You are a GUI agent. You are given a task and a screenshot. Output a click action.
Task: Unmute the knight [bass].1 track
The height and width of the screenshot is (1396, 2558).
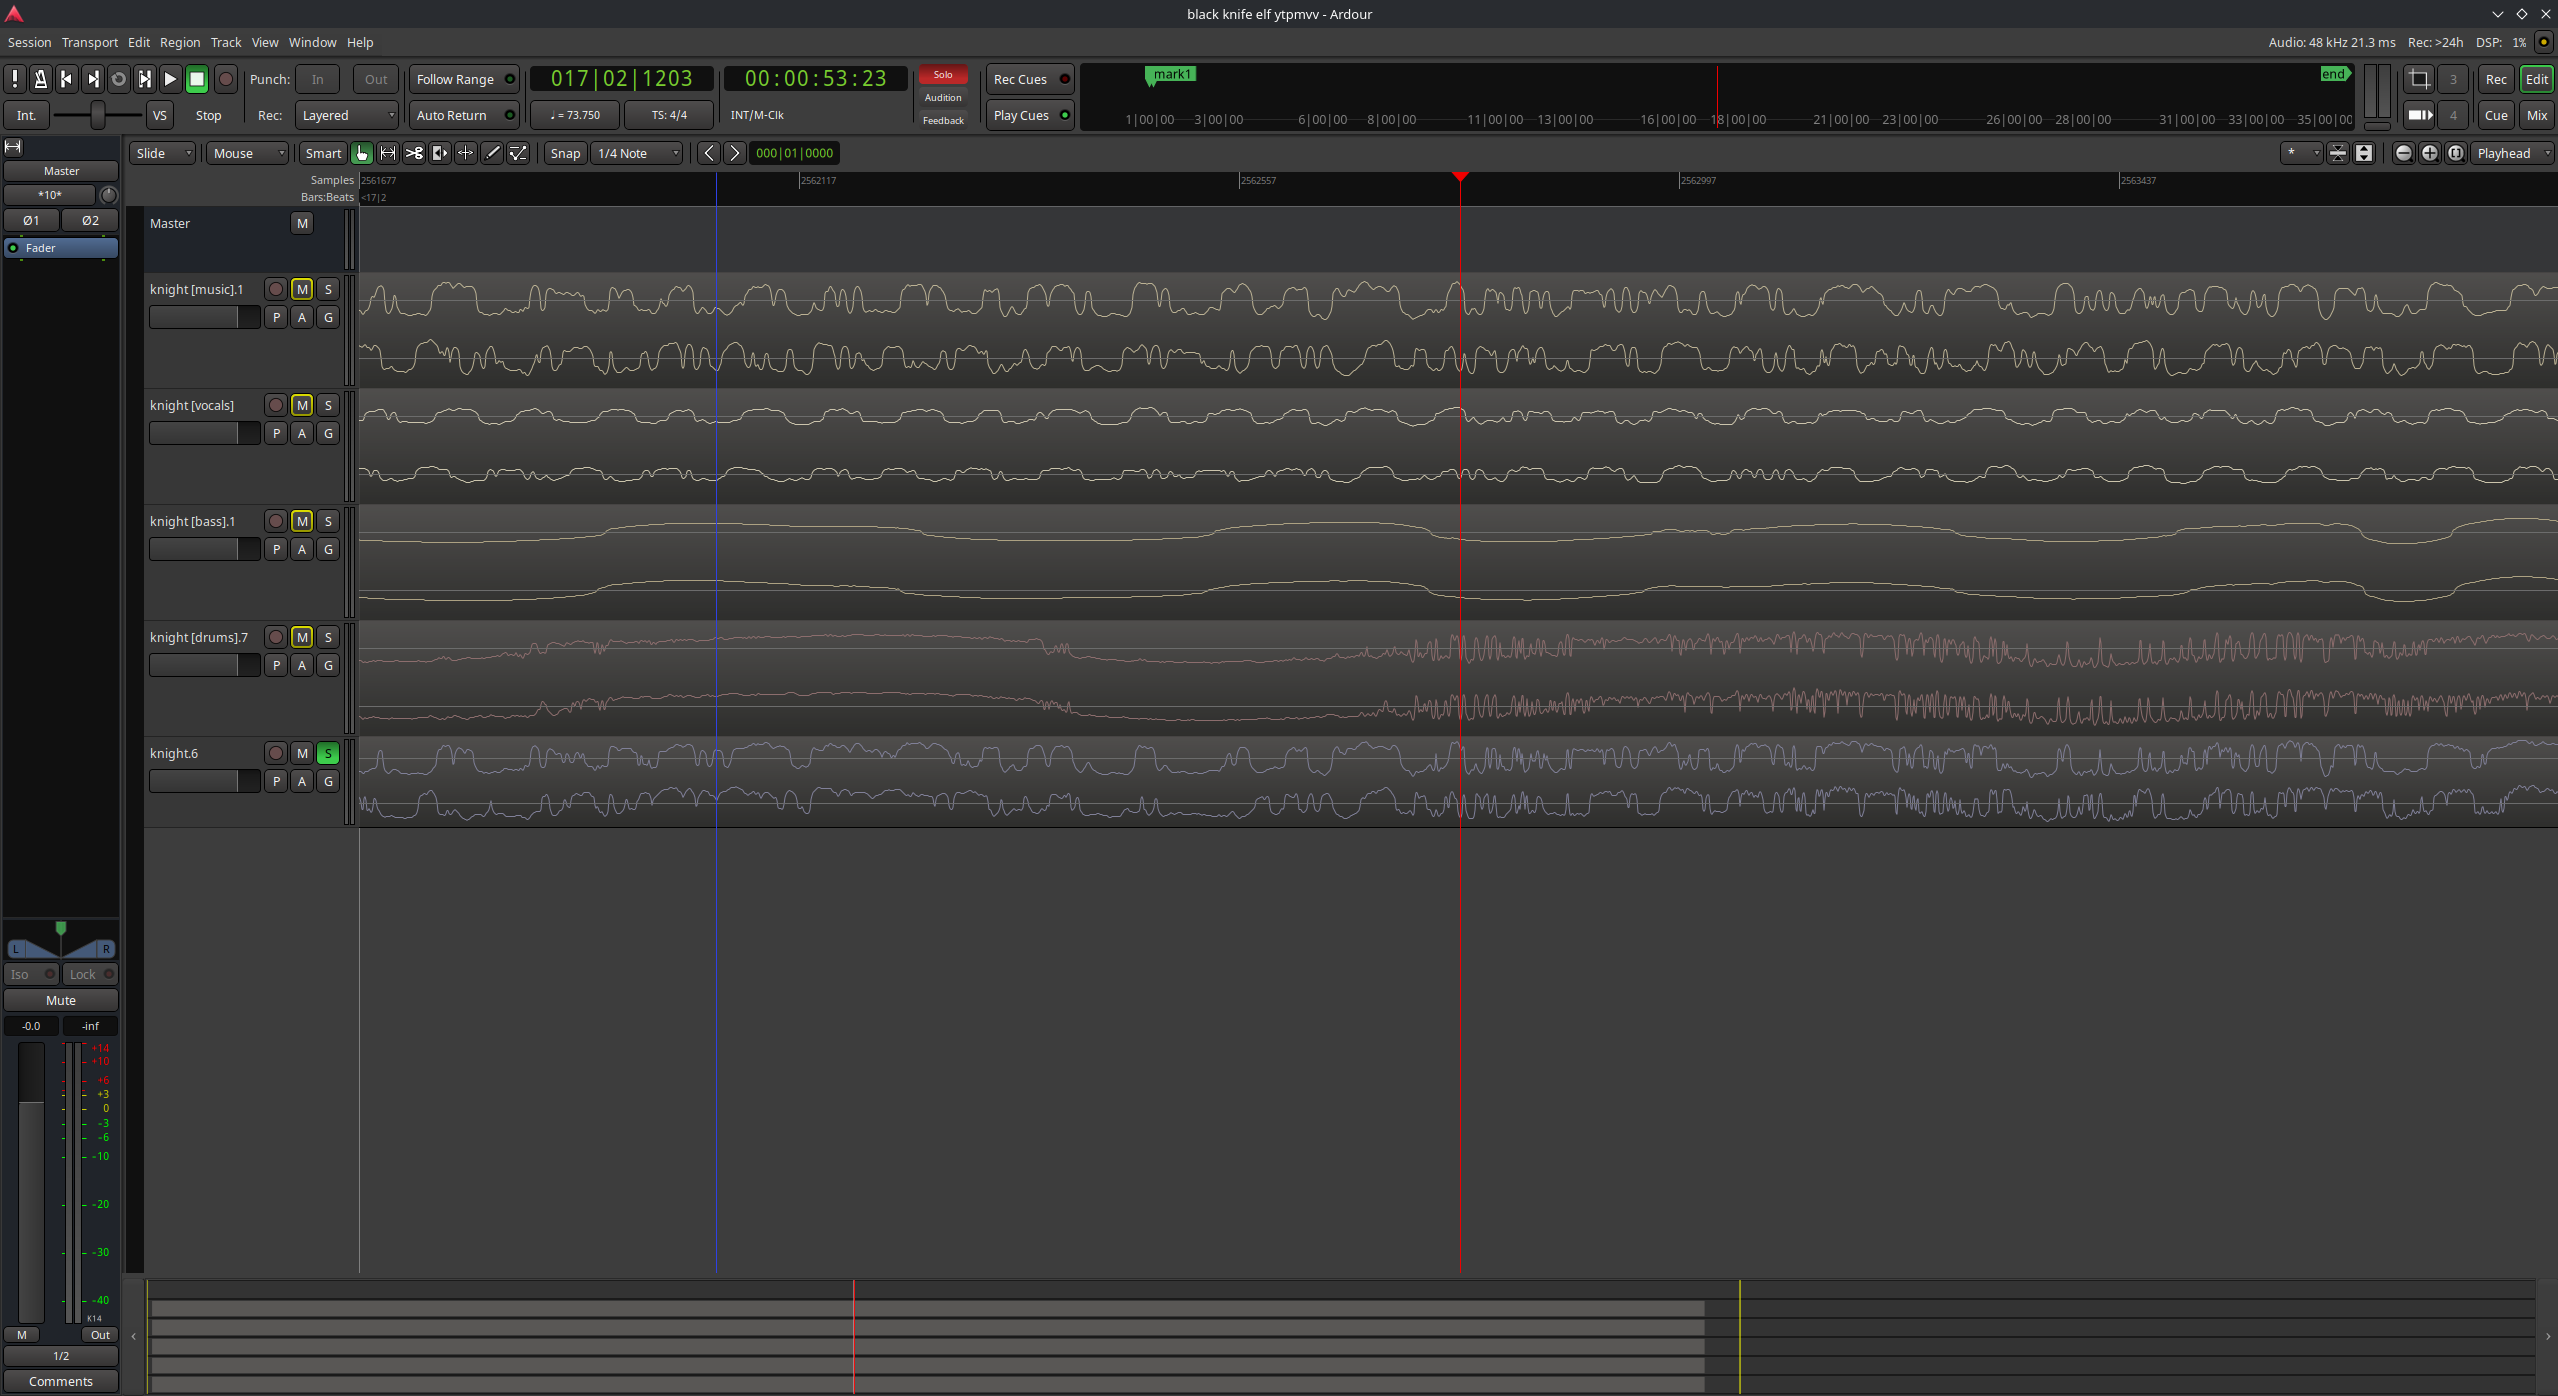(x=302, y=521)
